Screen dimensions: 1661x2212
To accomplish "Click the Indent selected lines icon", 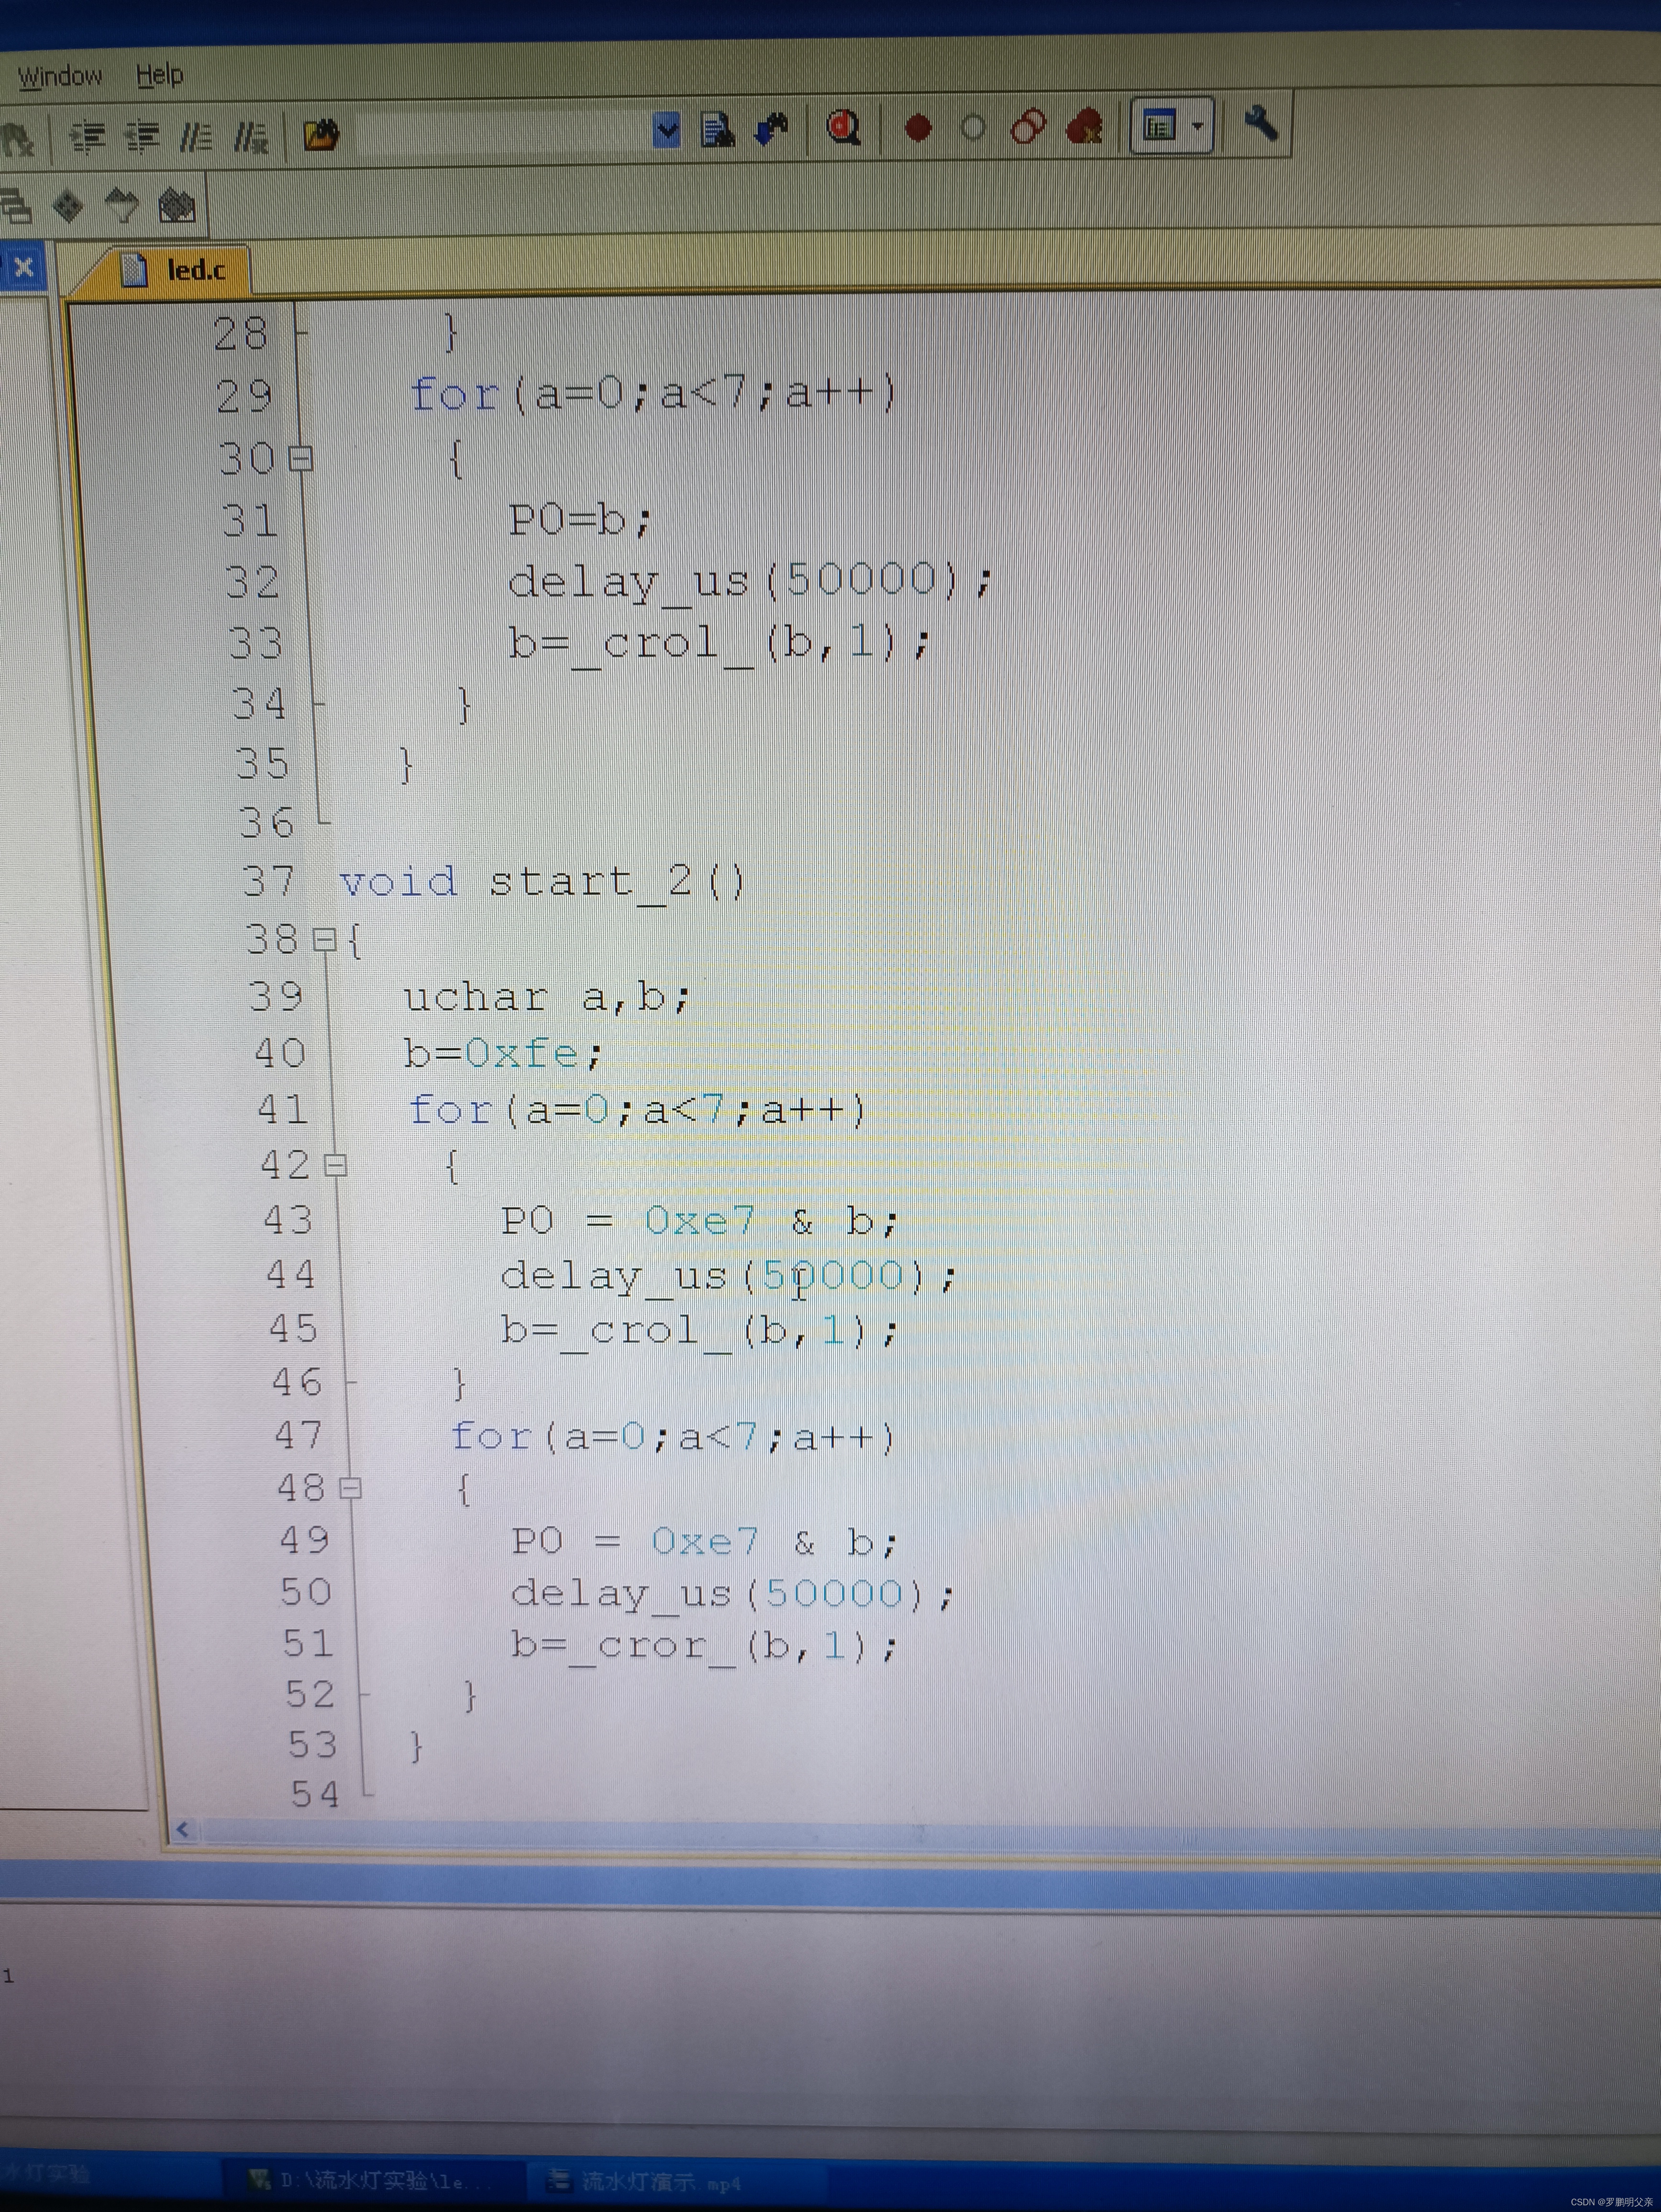I will [x=88, y=135].
